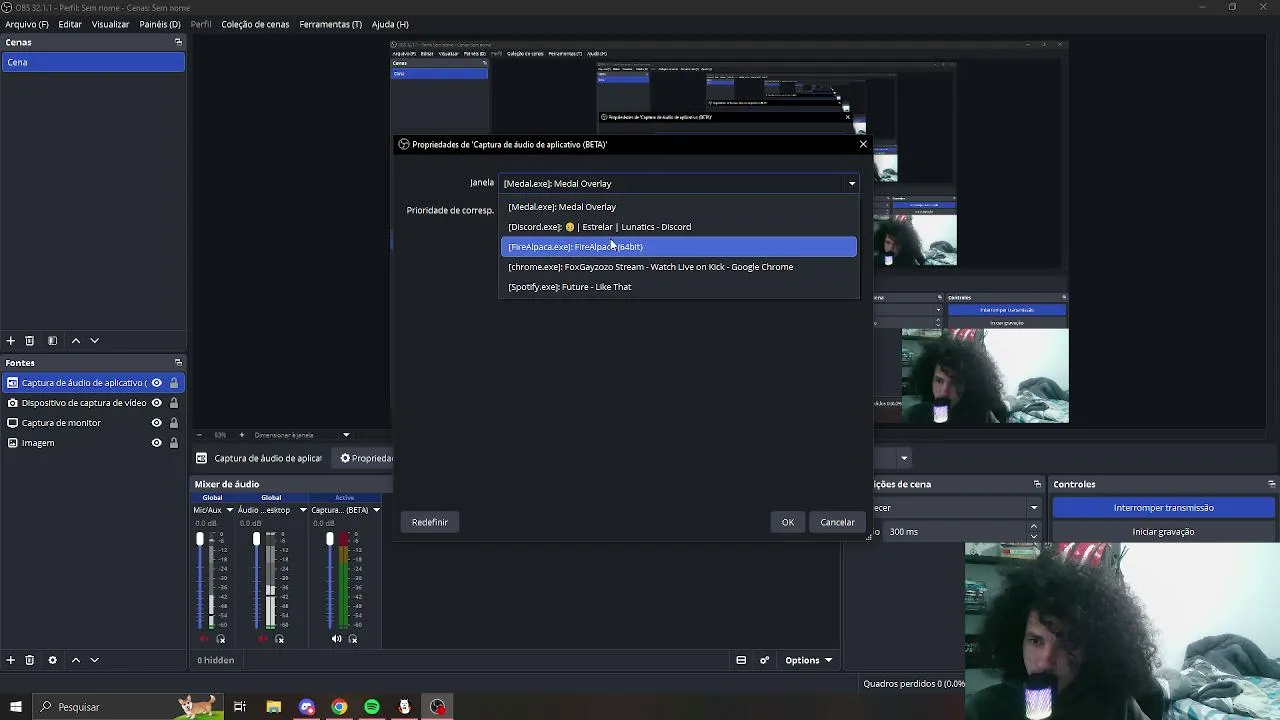
Task: Lock the Captura de áudio de aplicativo source
Action: click(174, 383)
